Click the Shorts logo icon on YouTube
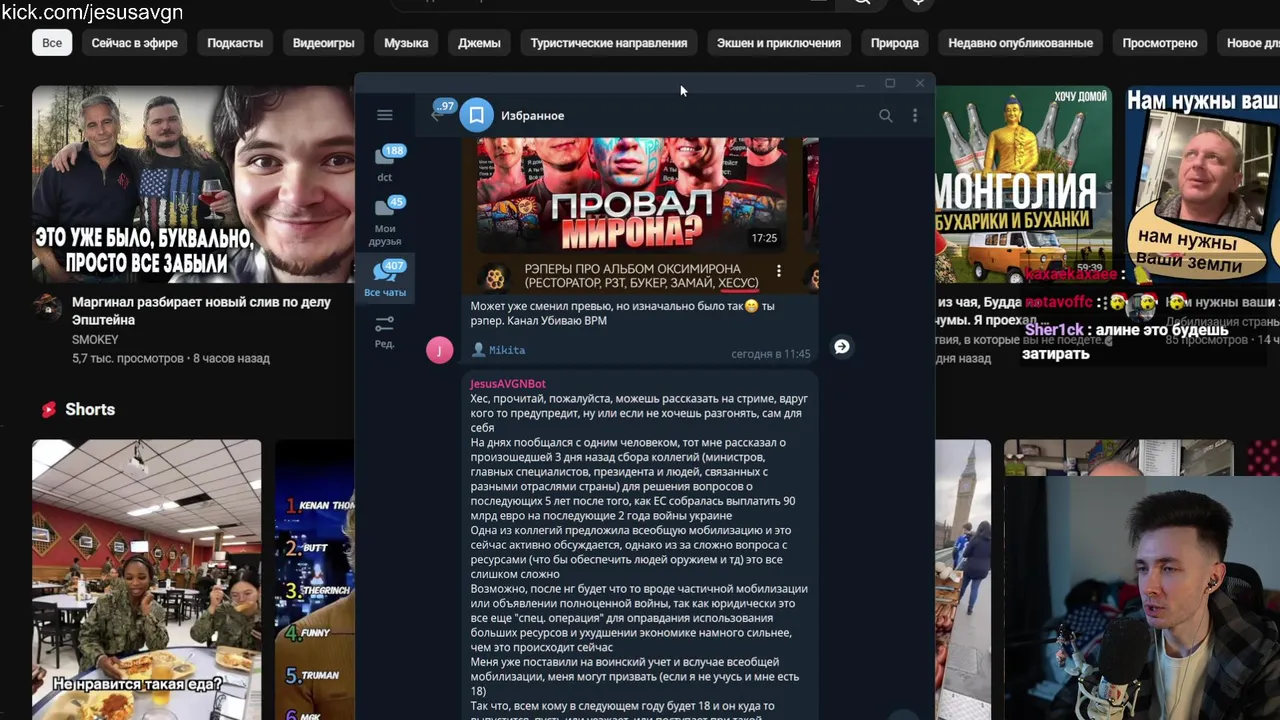The height and width of the screenshot is (720, 1280). click(48, 409)
